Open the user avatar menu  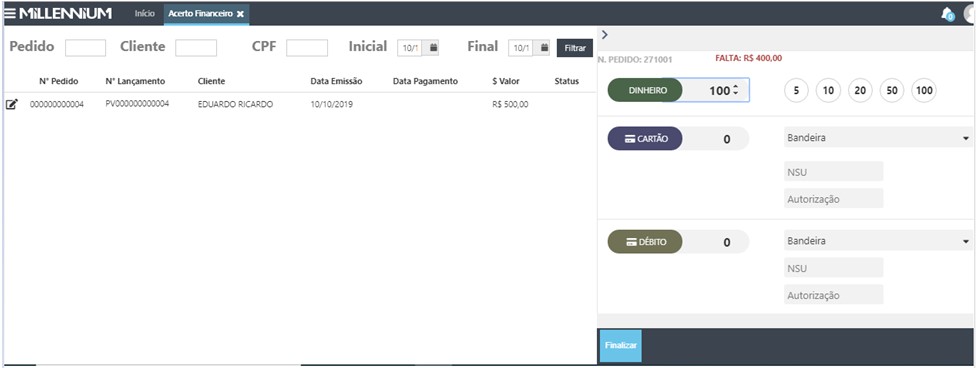pyautogui.click(x=970, y=13)
